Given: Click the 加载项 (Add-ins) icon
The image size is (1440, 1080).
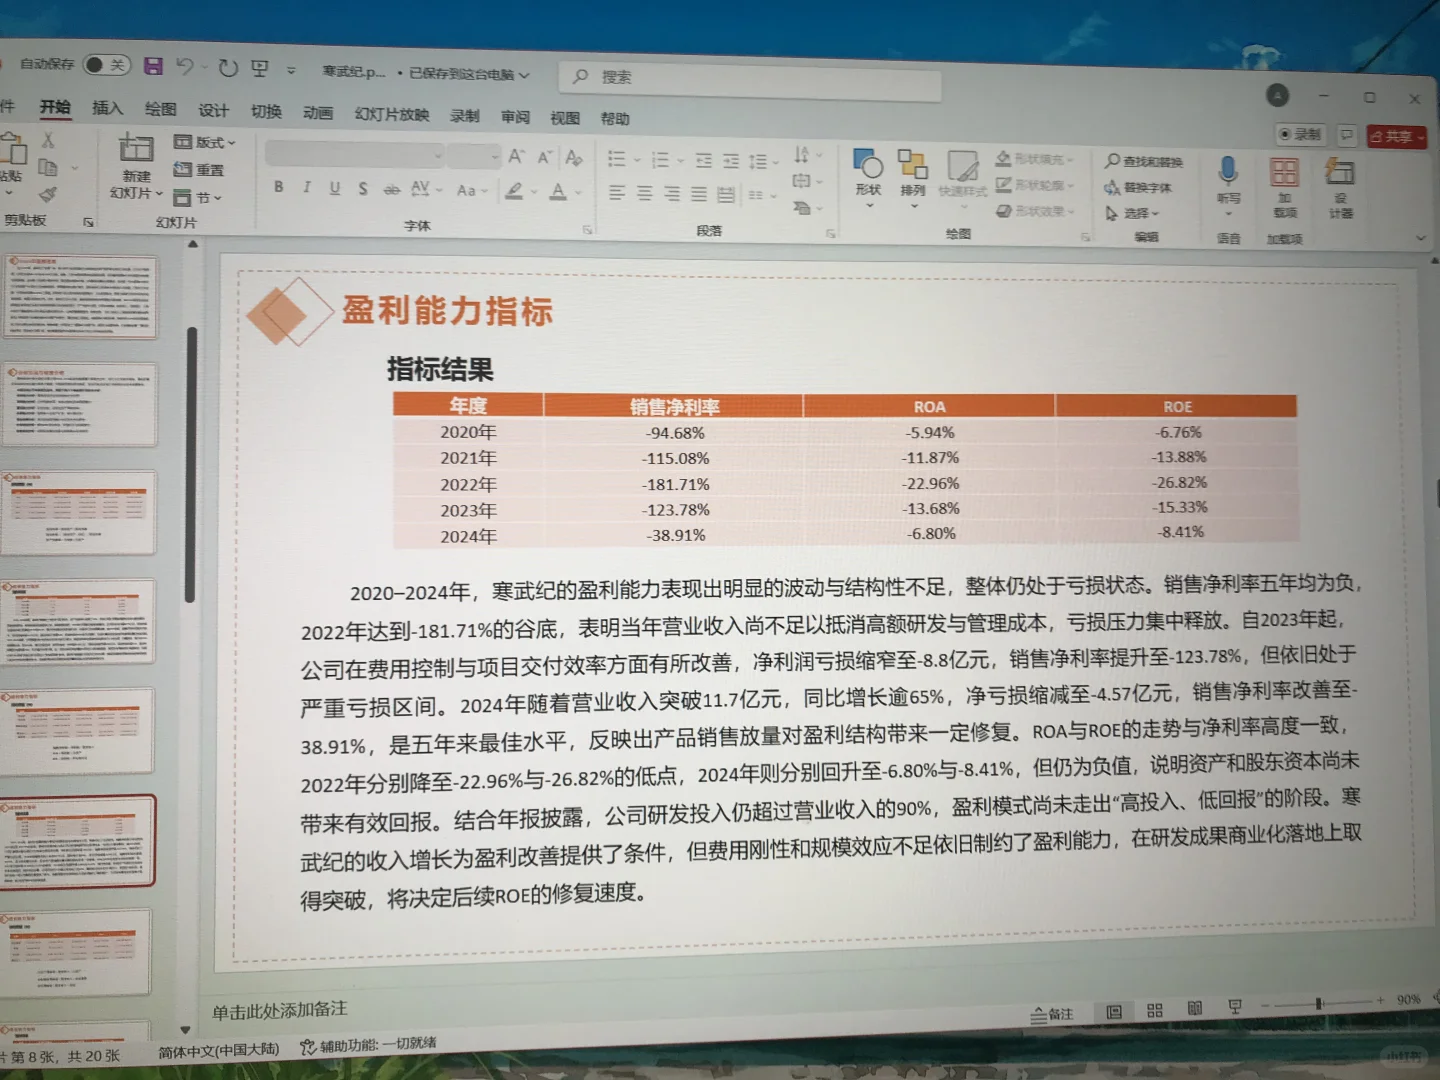Looking at the screenshot, I should [1285, 178].
